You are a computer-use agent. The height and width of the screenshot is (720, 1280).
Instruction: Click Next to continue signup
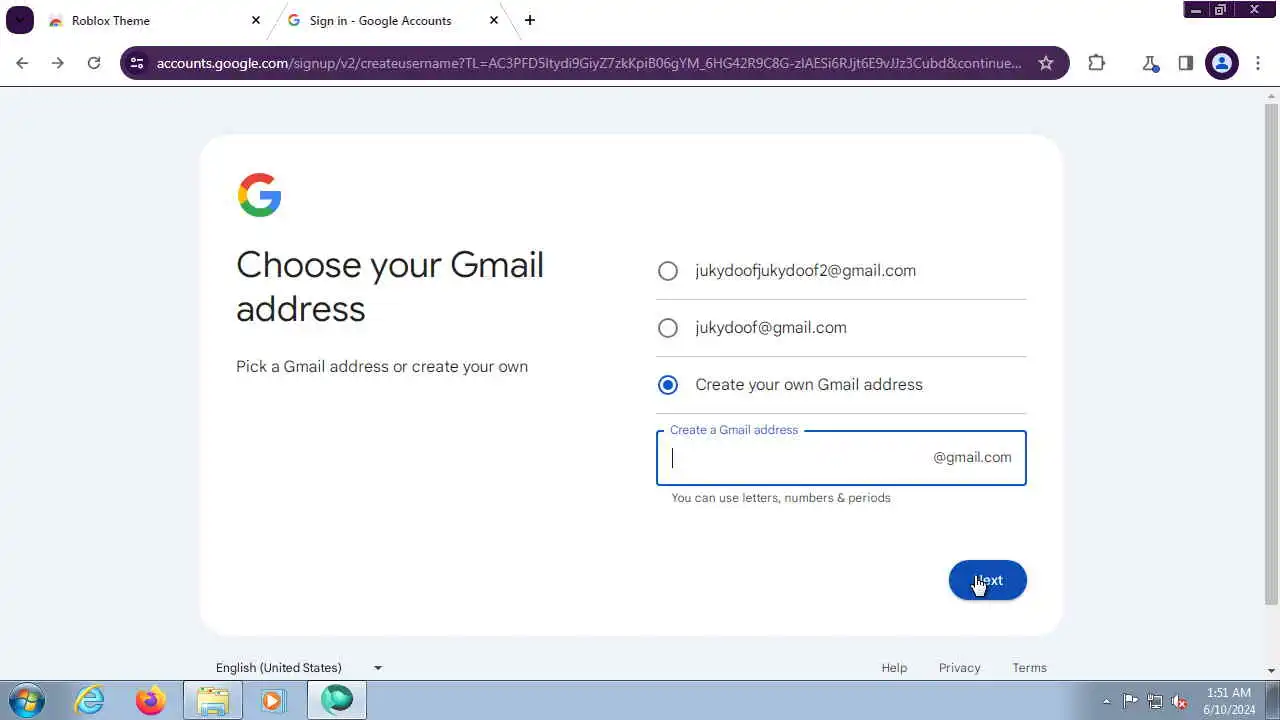[x=988, y=580]
